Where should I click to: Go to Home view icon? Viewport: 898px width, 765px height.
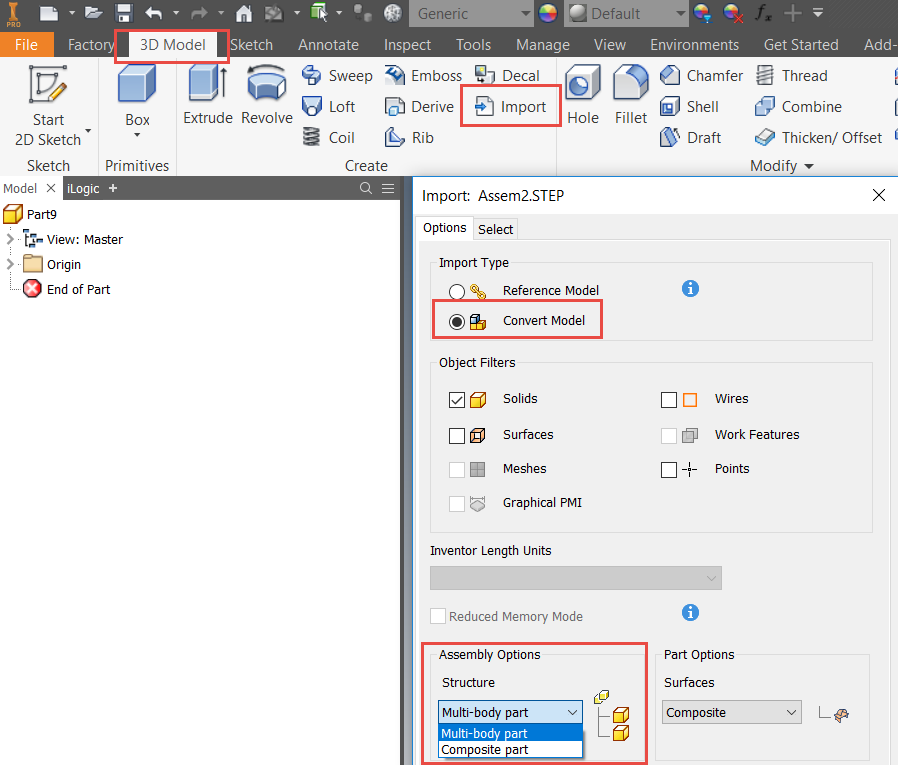coord(244,13)
